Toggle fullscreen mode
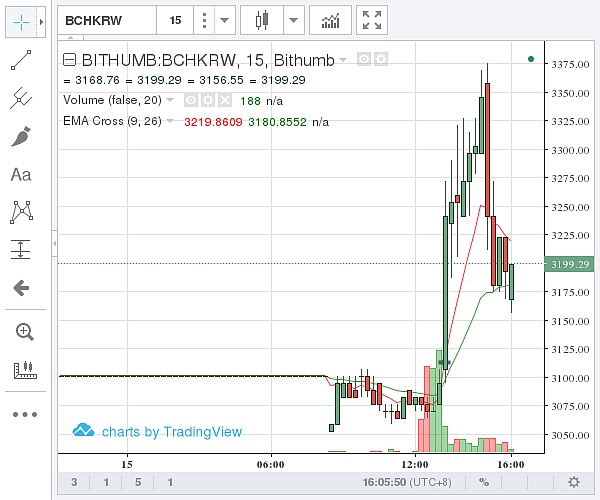The width and height of the screenshot is (600, 500). [372, 20]
